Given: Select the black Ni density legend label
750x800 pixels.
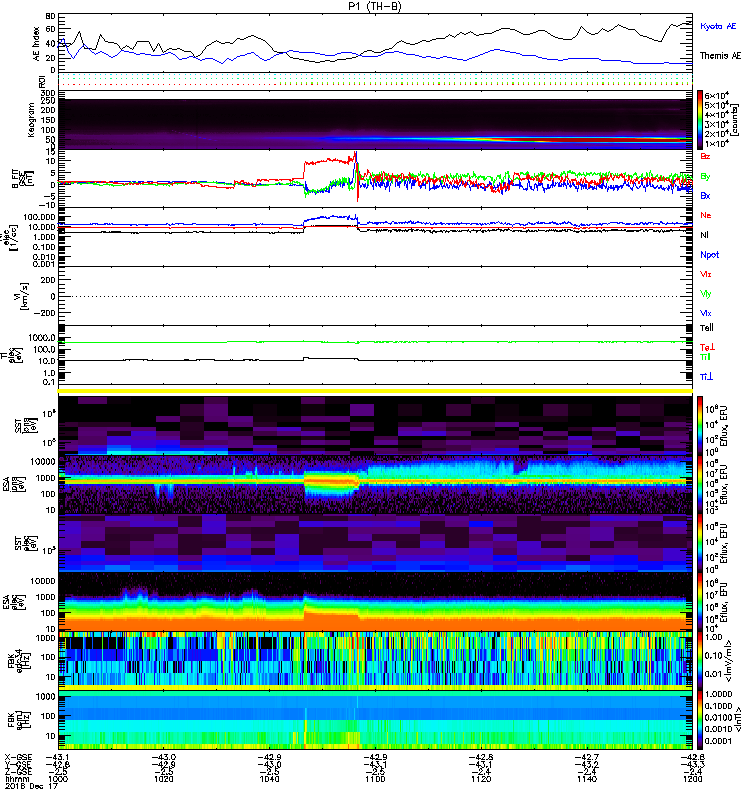Looking at the screenshot, I should [x=705, y=235].
